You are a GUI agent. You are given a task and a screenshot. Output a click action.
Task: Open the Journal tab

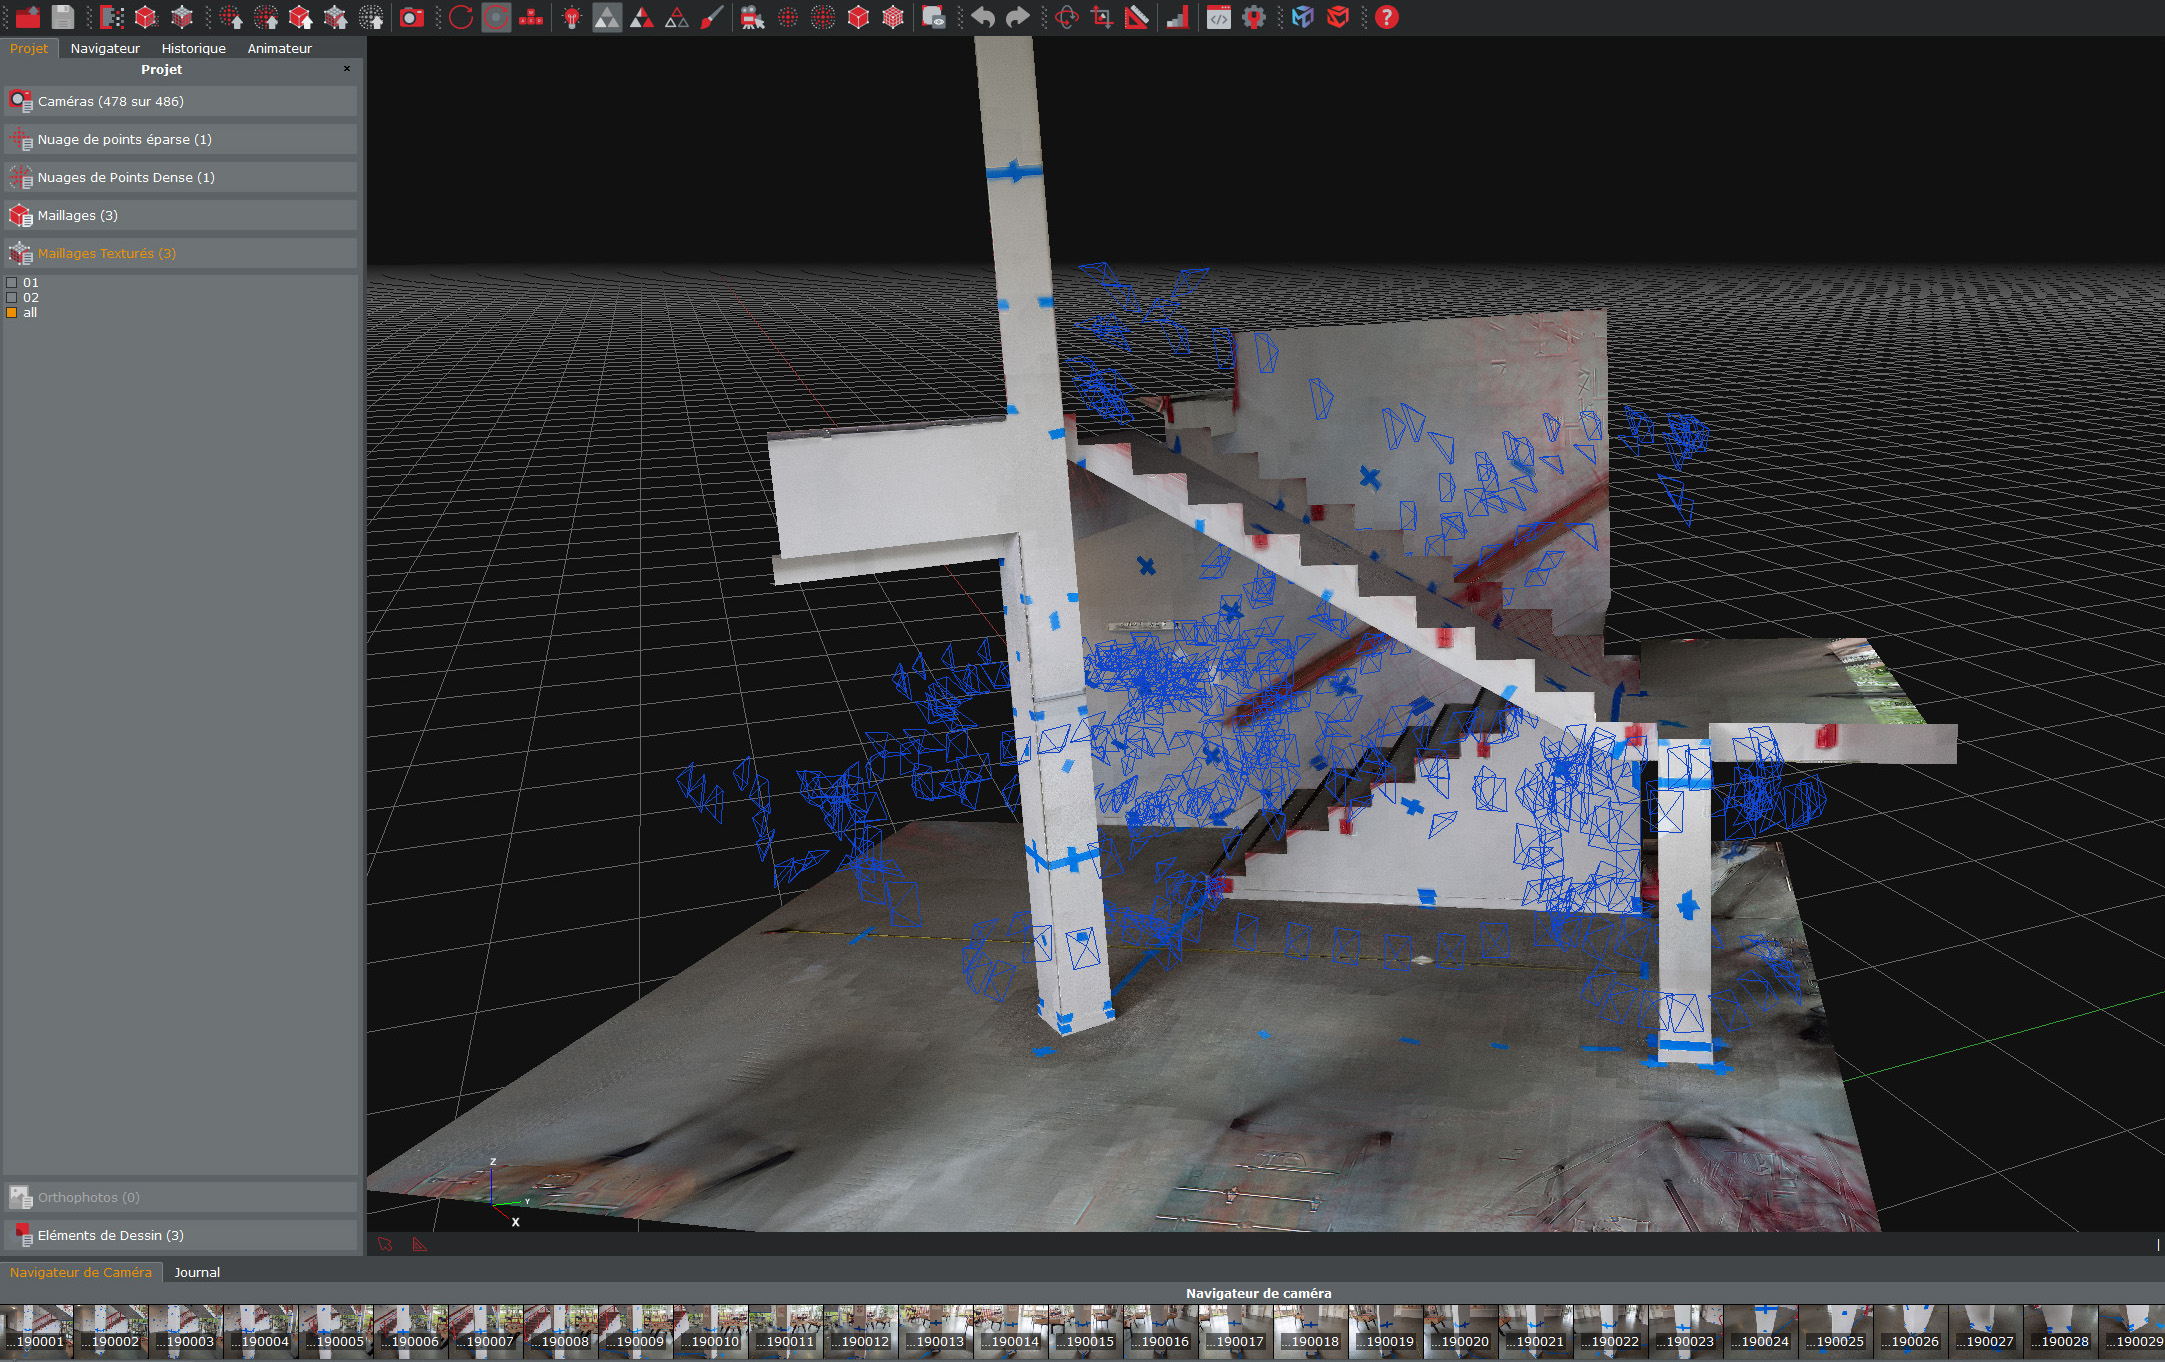[x=197, y=1272]
